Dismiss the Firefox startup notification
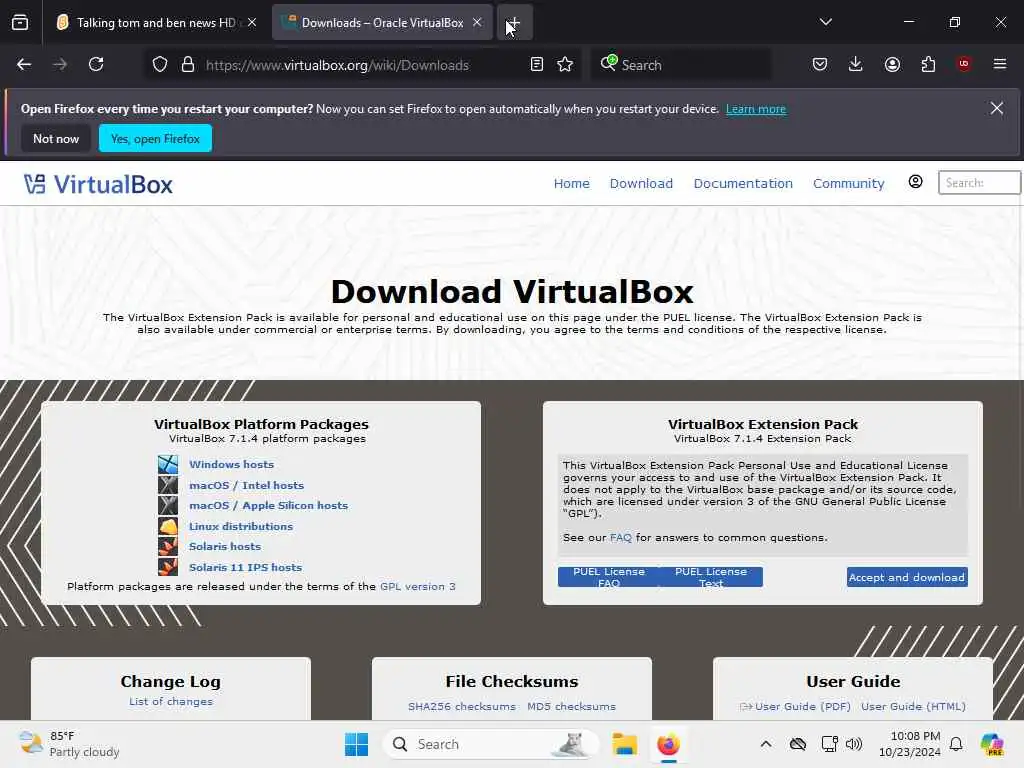 pyautogui.click(x=997, y=108)
